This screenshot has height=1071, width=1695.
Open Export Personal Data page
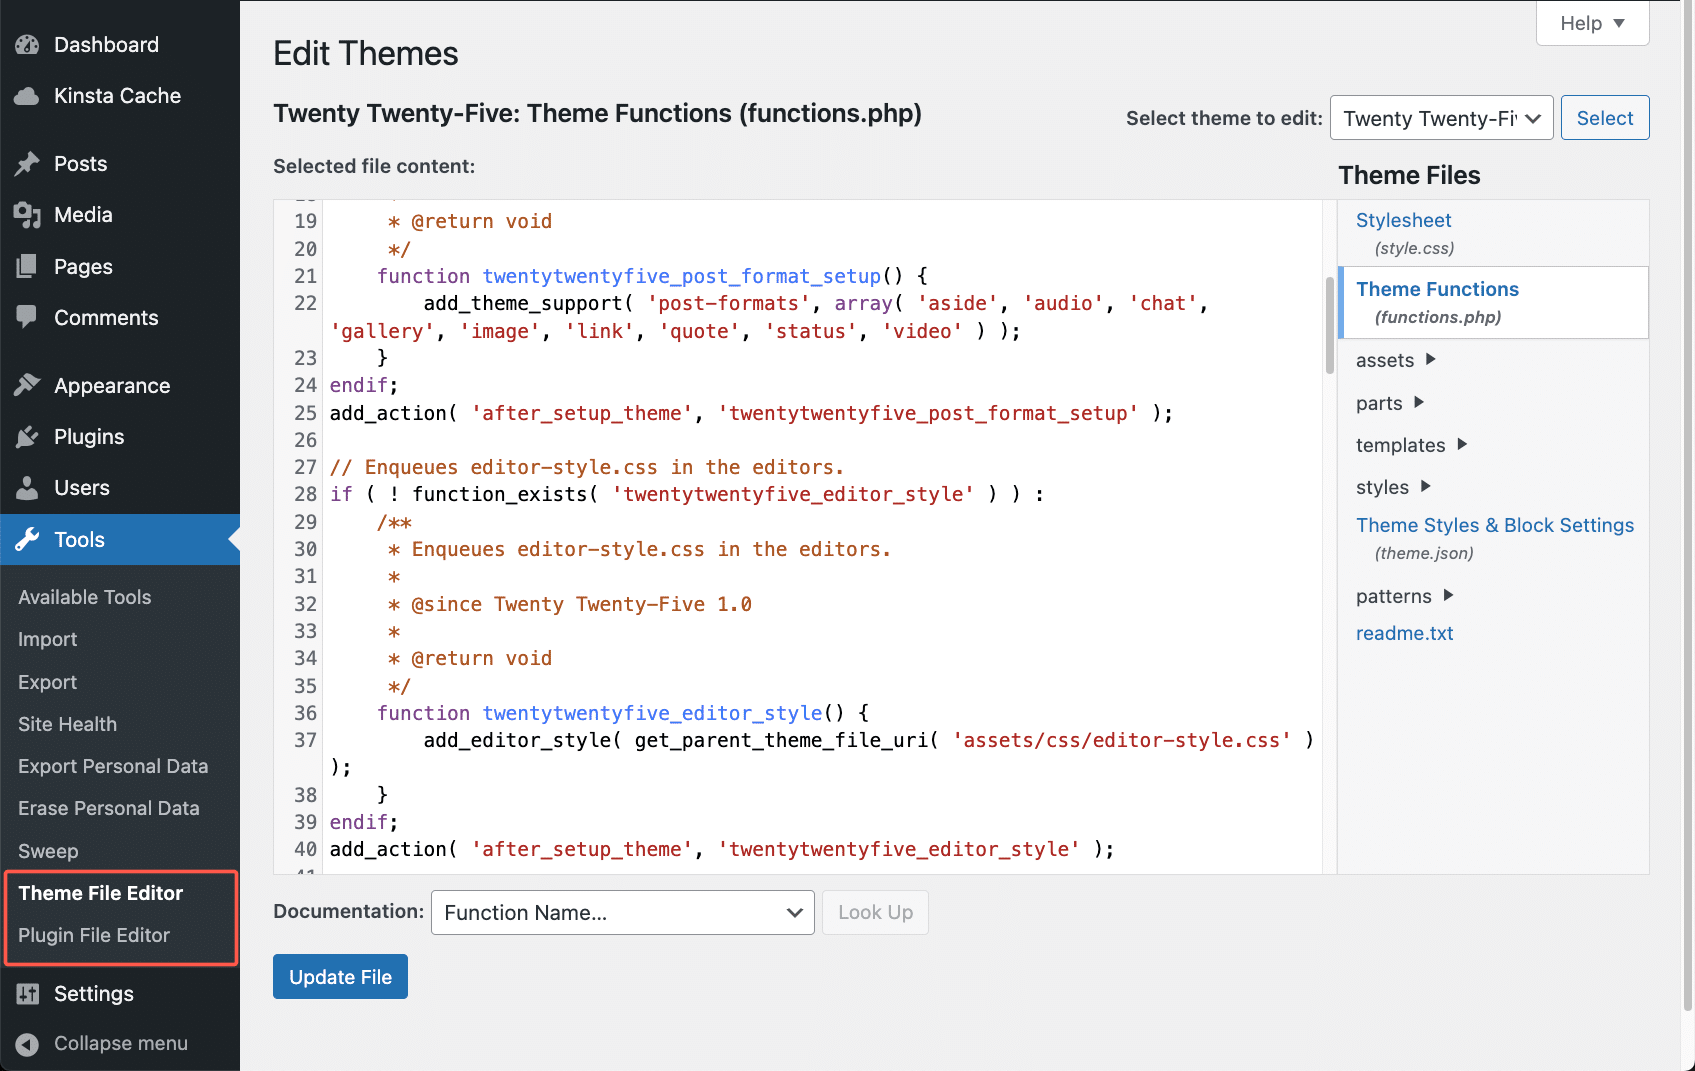pyautogui.click(x=113, y=766)
